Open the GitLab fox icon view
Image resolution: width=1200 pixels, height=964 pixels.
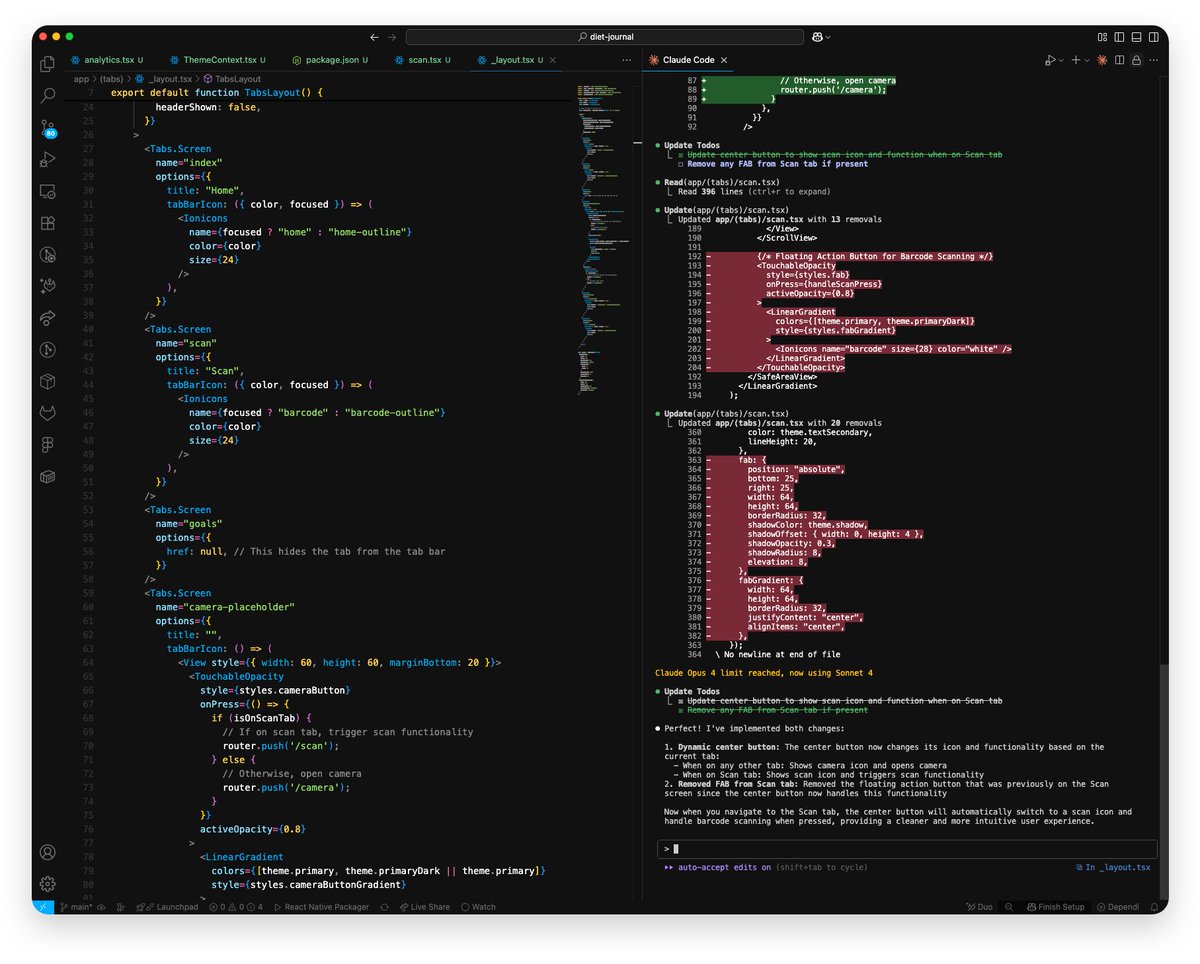click(47, 413)
